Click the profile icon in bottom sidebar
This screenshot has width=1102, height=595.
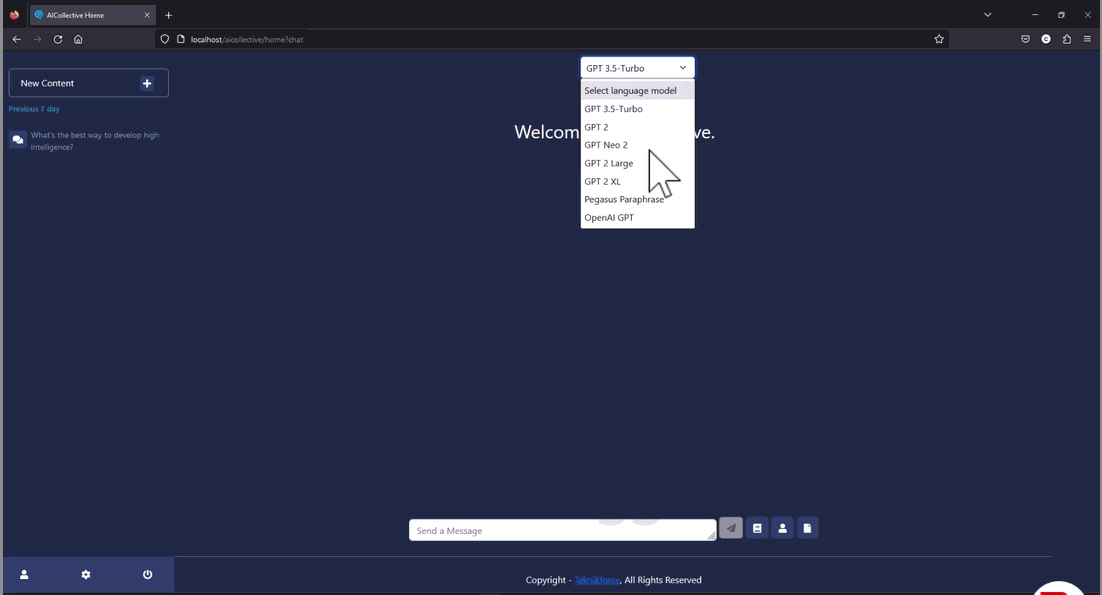pos(23,574)
